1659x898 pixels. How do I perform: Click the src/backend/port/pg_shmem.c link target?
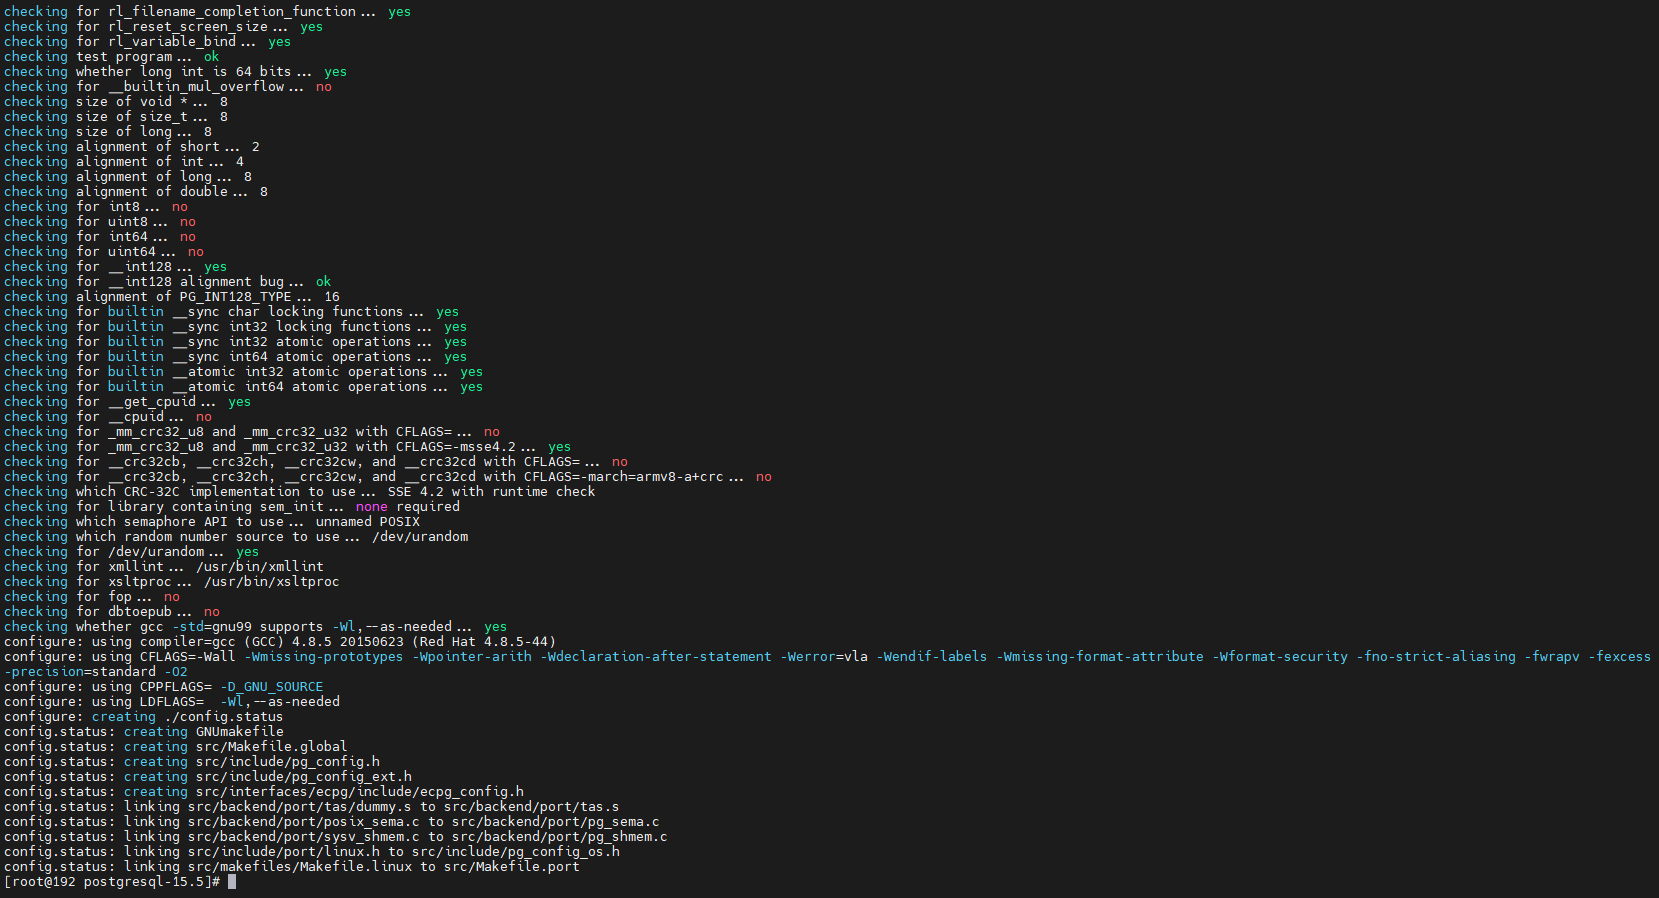pyautogui.click(x=559, y=837)
